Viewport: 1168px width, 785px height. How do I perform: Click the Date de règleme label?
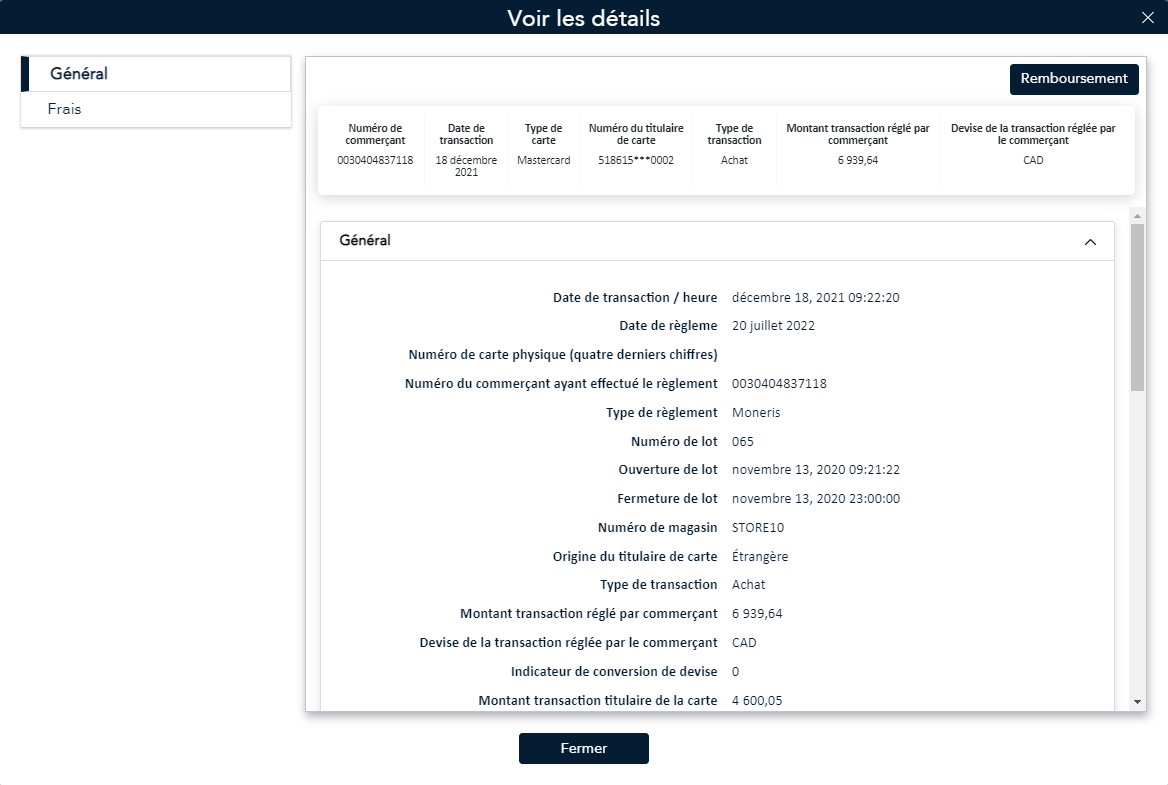[668, 326]
